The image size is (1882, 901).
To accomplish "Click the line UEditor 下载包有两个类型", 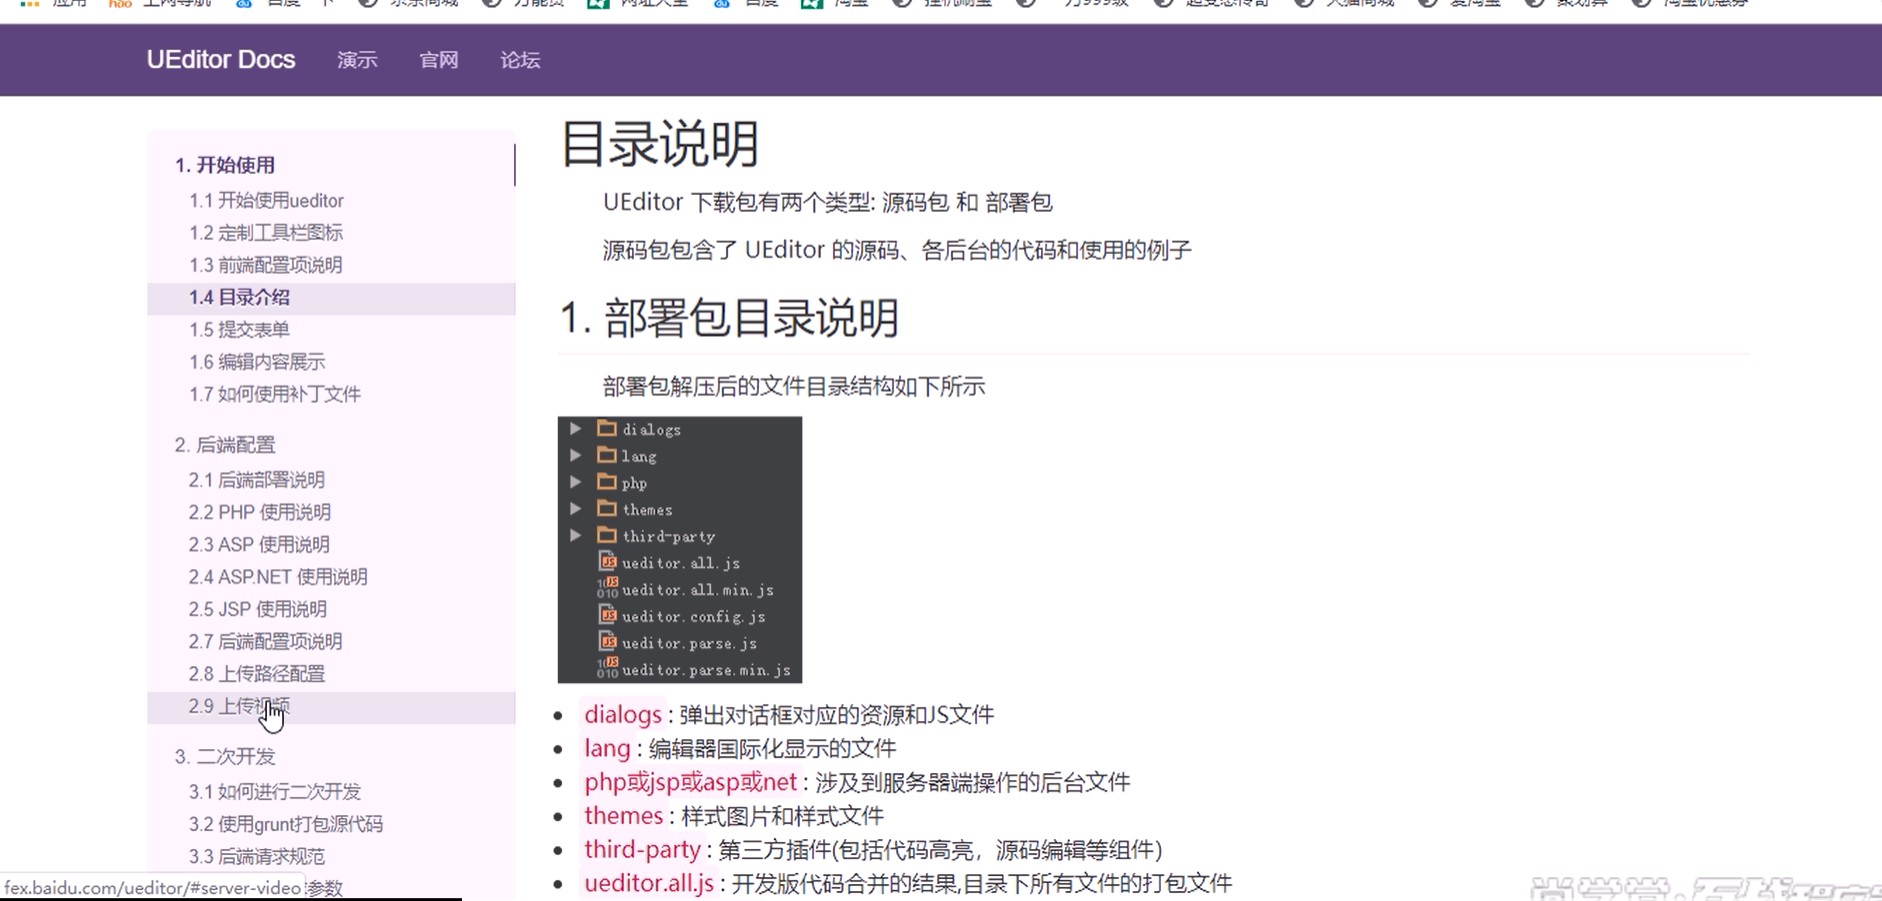I will (827, 203).
